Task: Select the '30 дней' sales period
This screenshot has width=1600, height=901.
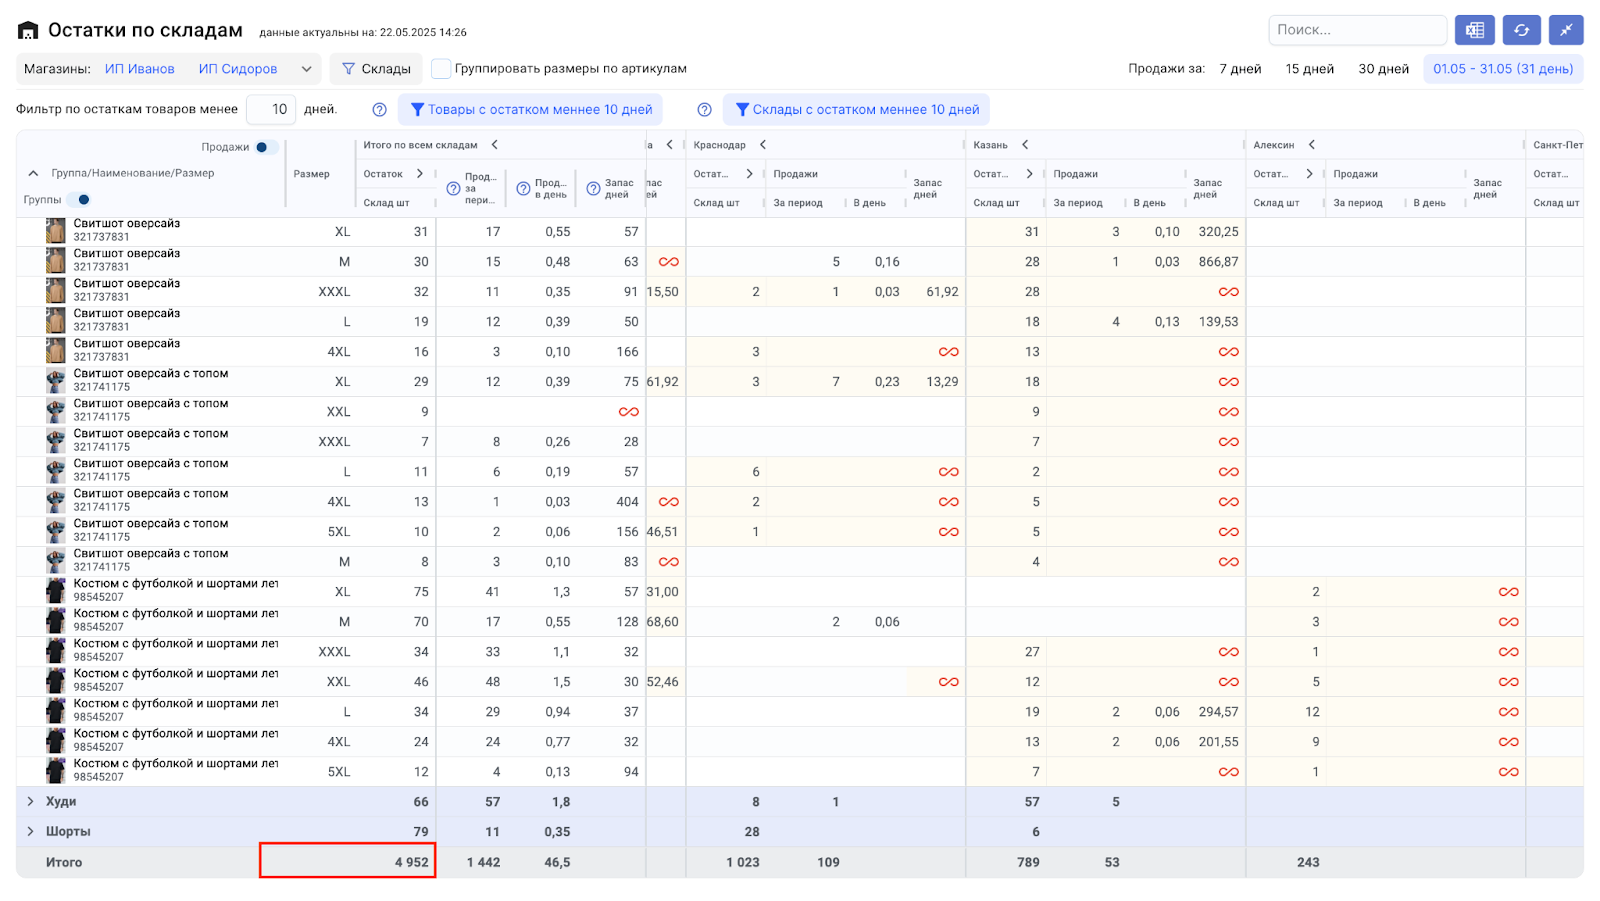Action: pyautogui.click(x=1383, y=69)
